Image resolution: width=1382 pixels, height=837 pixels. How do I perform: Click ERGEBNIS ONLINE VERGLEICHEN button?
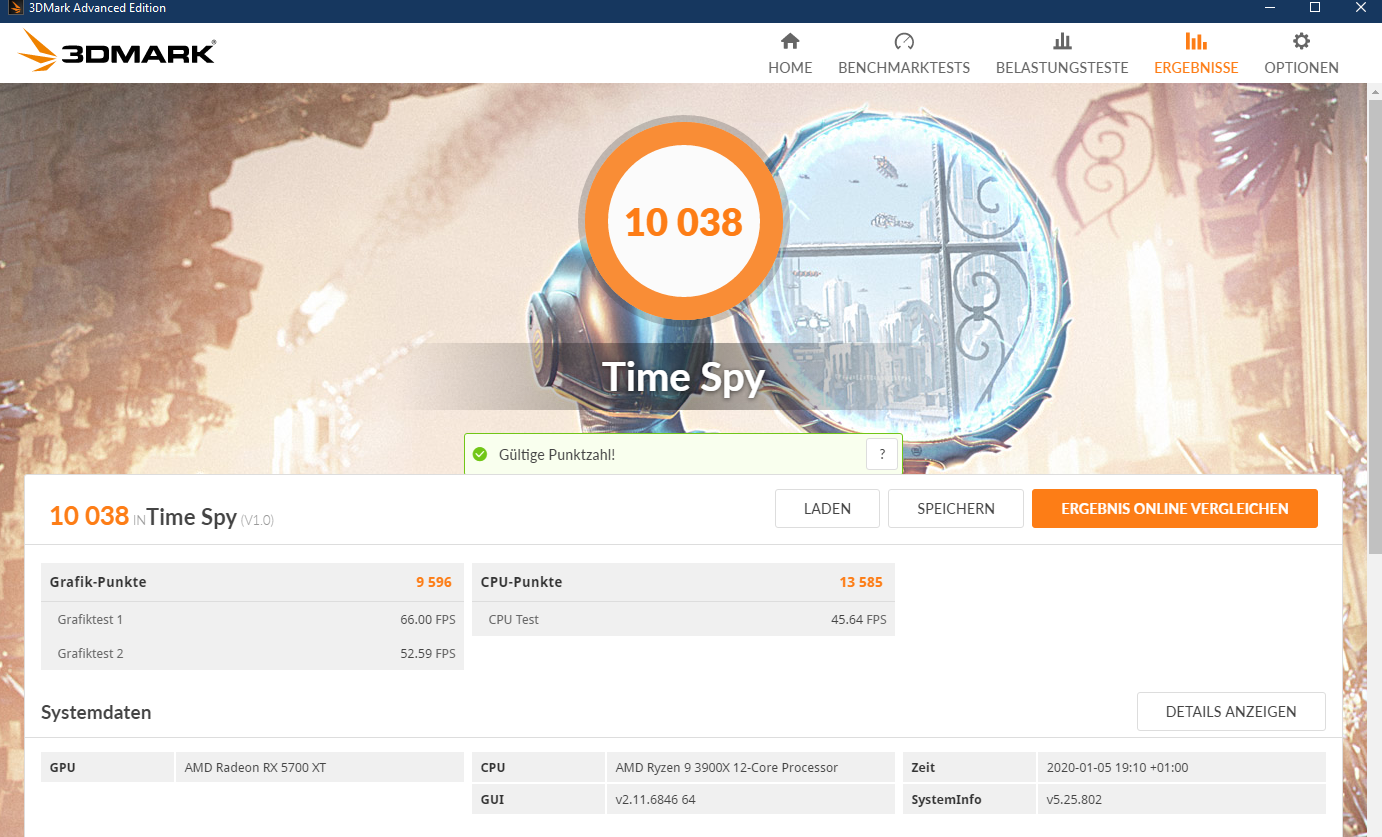coord(1175,508)
